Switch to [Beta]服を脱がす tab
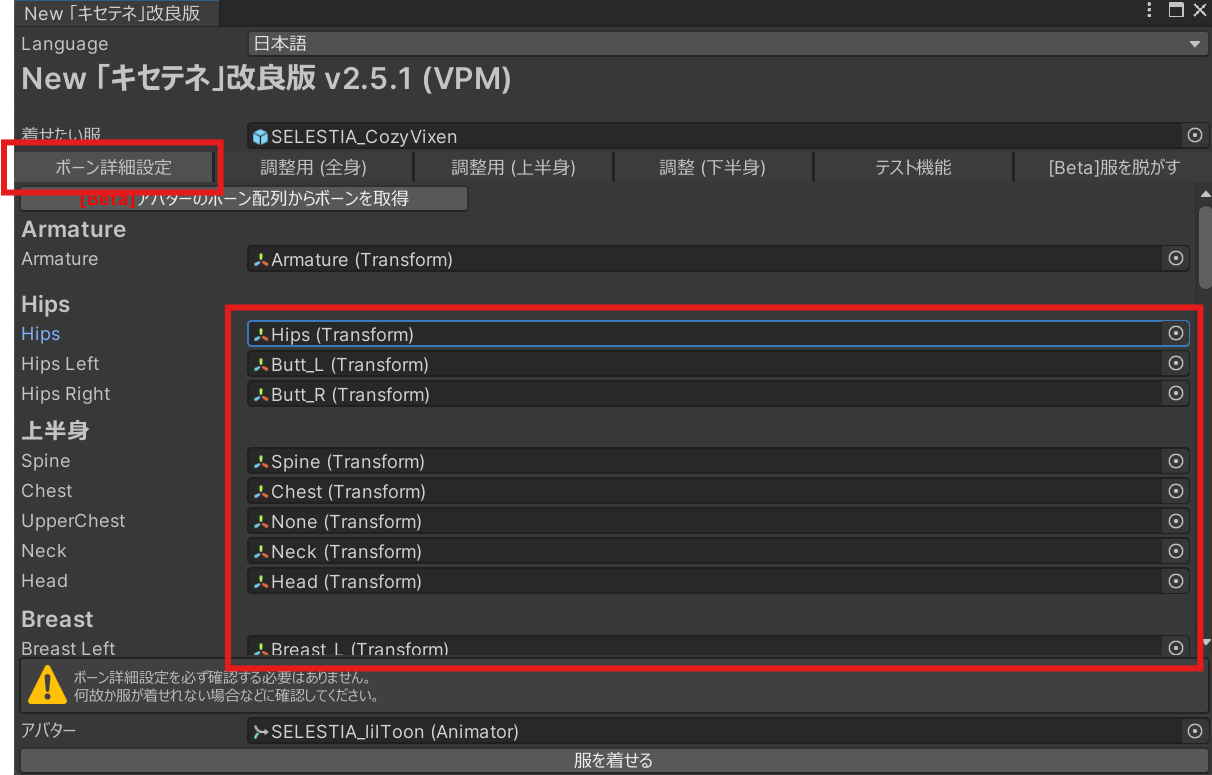 pos(1113,167)
